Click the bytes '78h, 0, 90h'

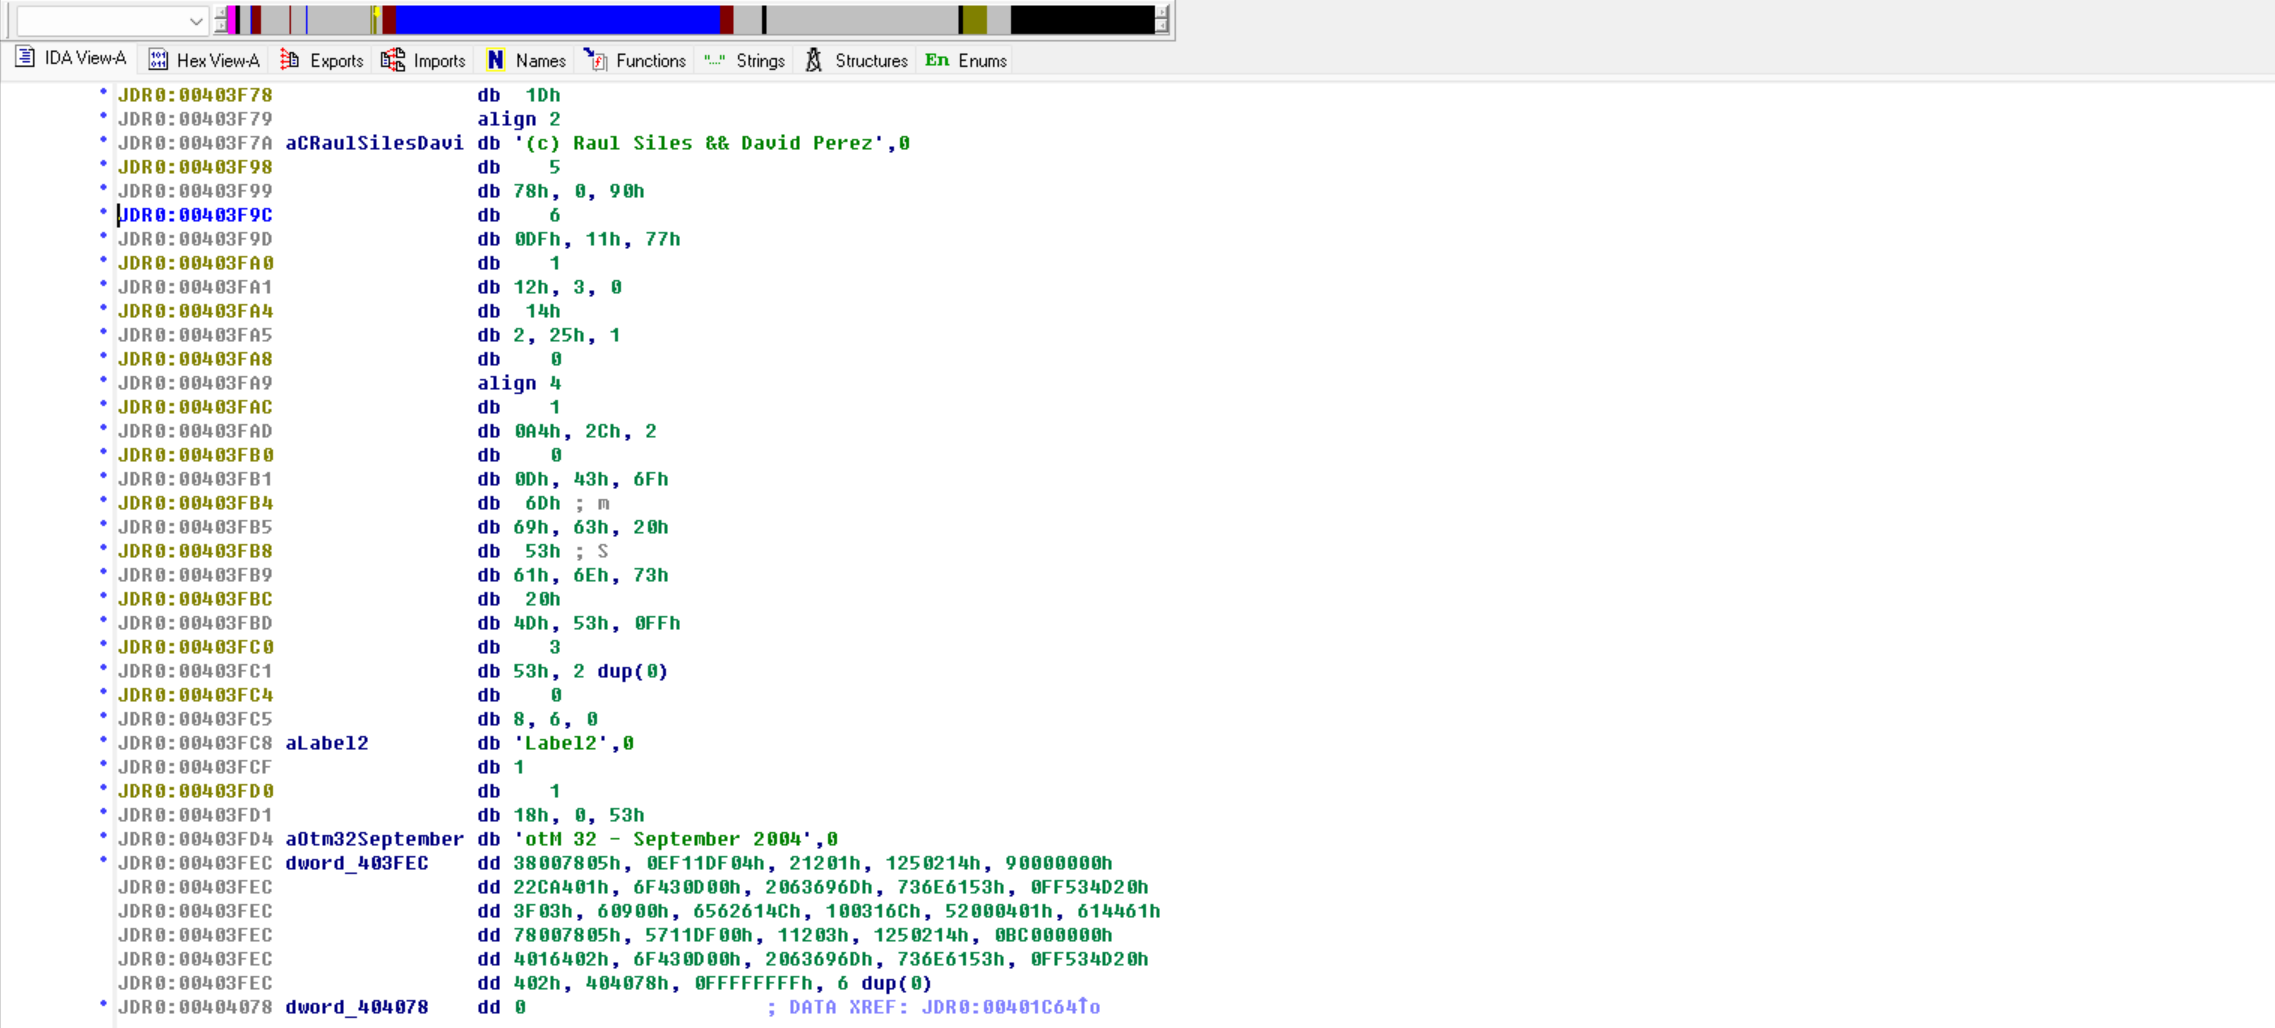point(579,191)
